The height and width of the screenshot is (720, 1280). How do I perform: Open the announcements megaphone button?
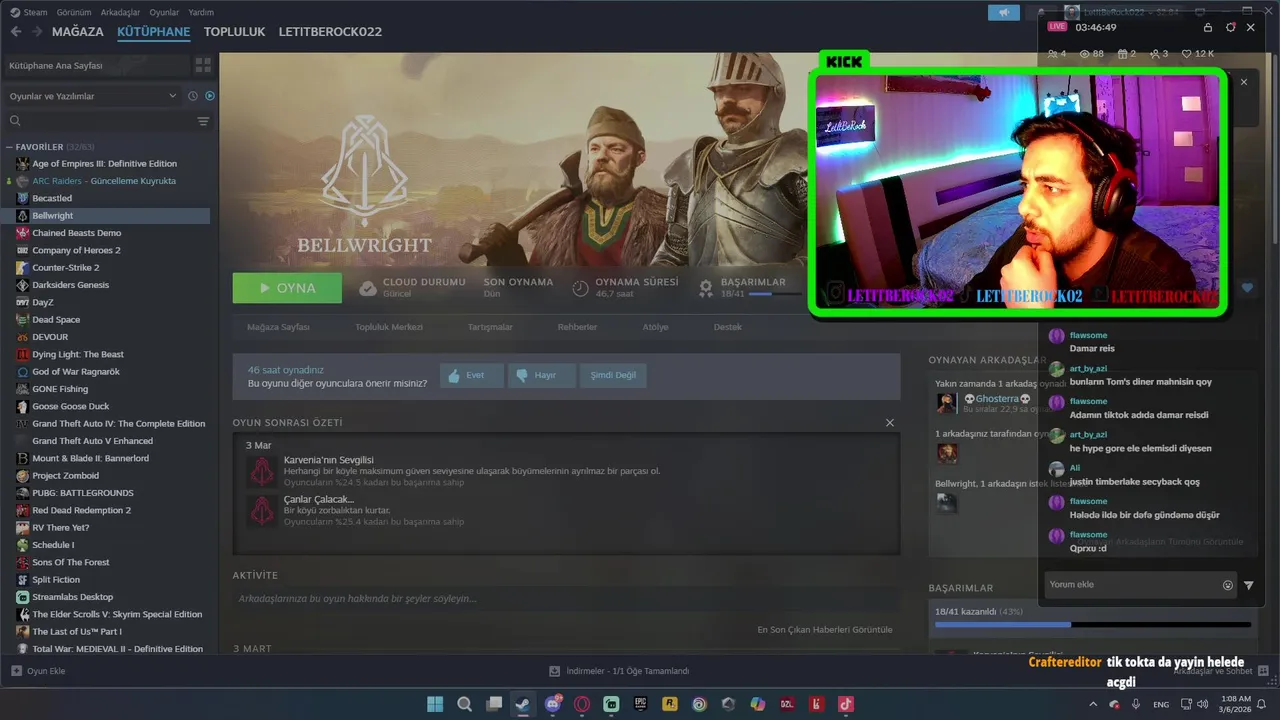1003,12
